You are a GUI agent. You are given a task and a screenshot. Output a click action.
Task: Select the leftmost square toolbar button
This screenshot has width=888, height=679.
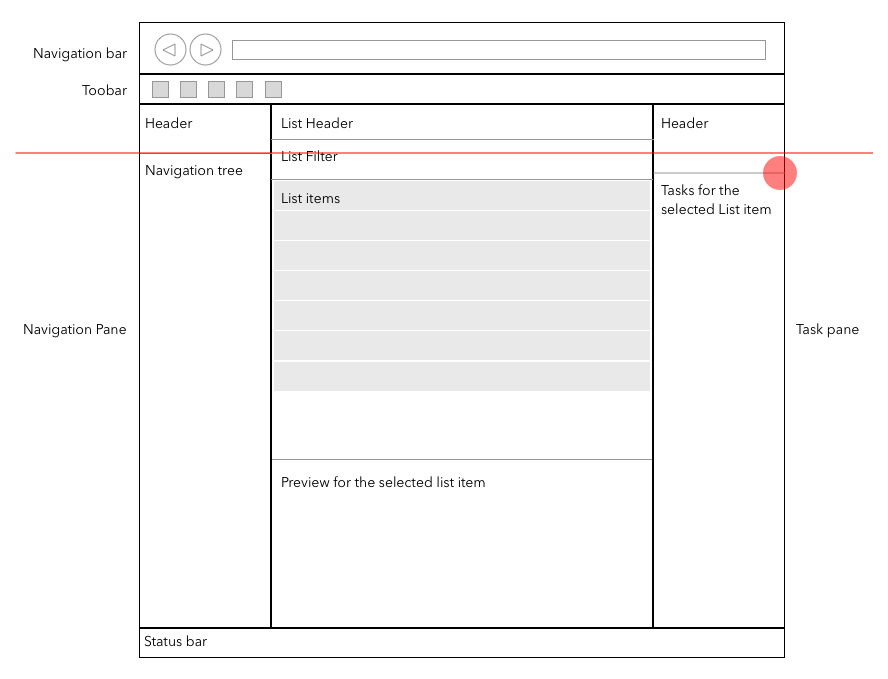point(160,89)
